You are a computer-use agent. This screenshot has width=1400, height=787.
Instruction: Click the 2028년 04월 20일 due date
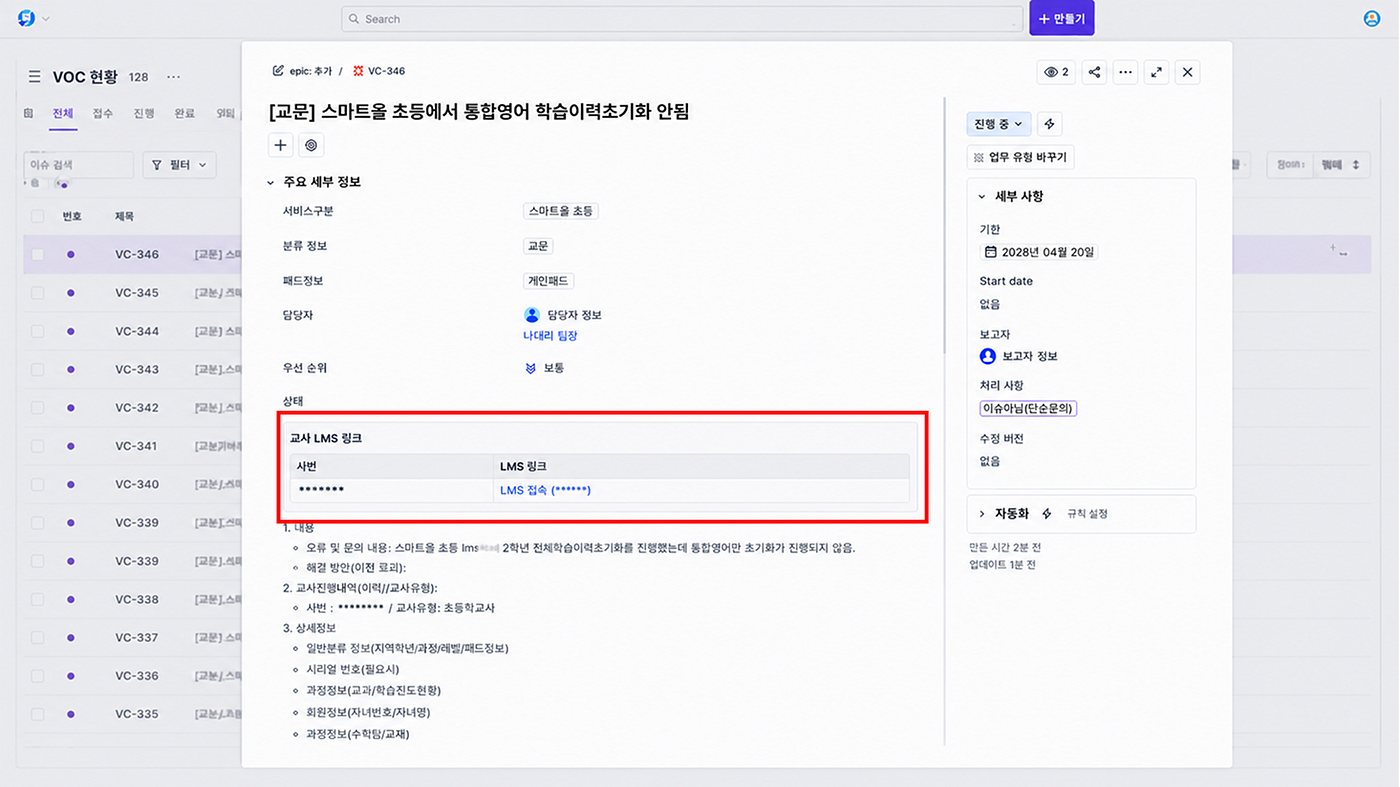tap(1039, 252)
